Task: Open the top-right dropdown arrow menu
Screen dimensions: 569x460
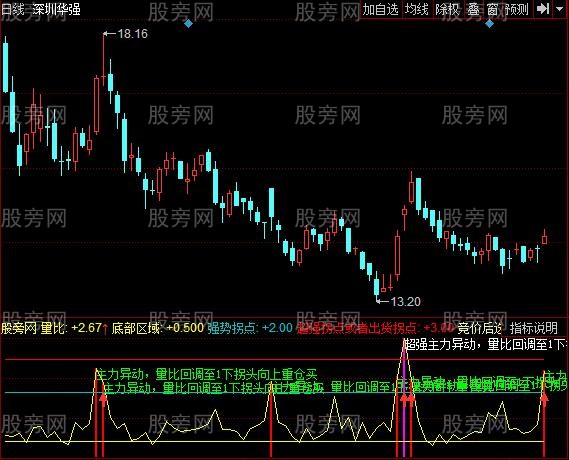Action: [x=560, y=9]
